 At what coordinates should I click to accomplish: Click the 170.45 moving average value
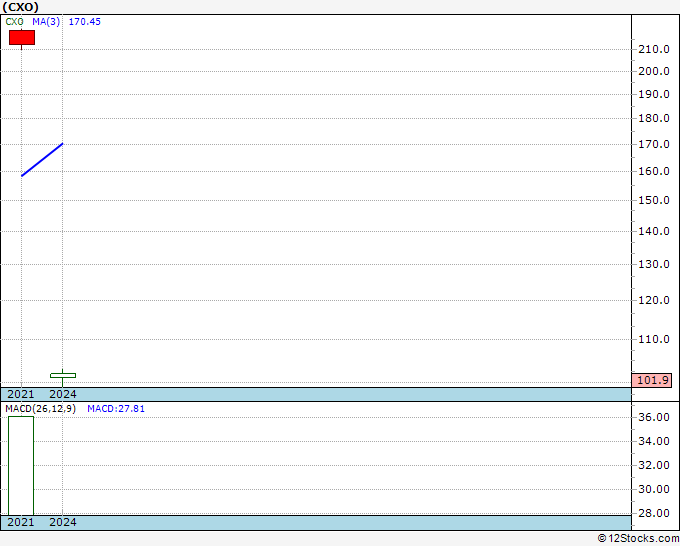click(x=85, y=22)
